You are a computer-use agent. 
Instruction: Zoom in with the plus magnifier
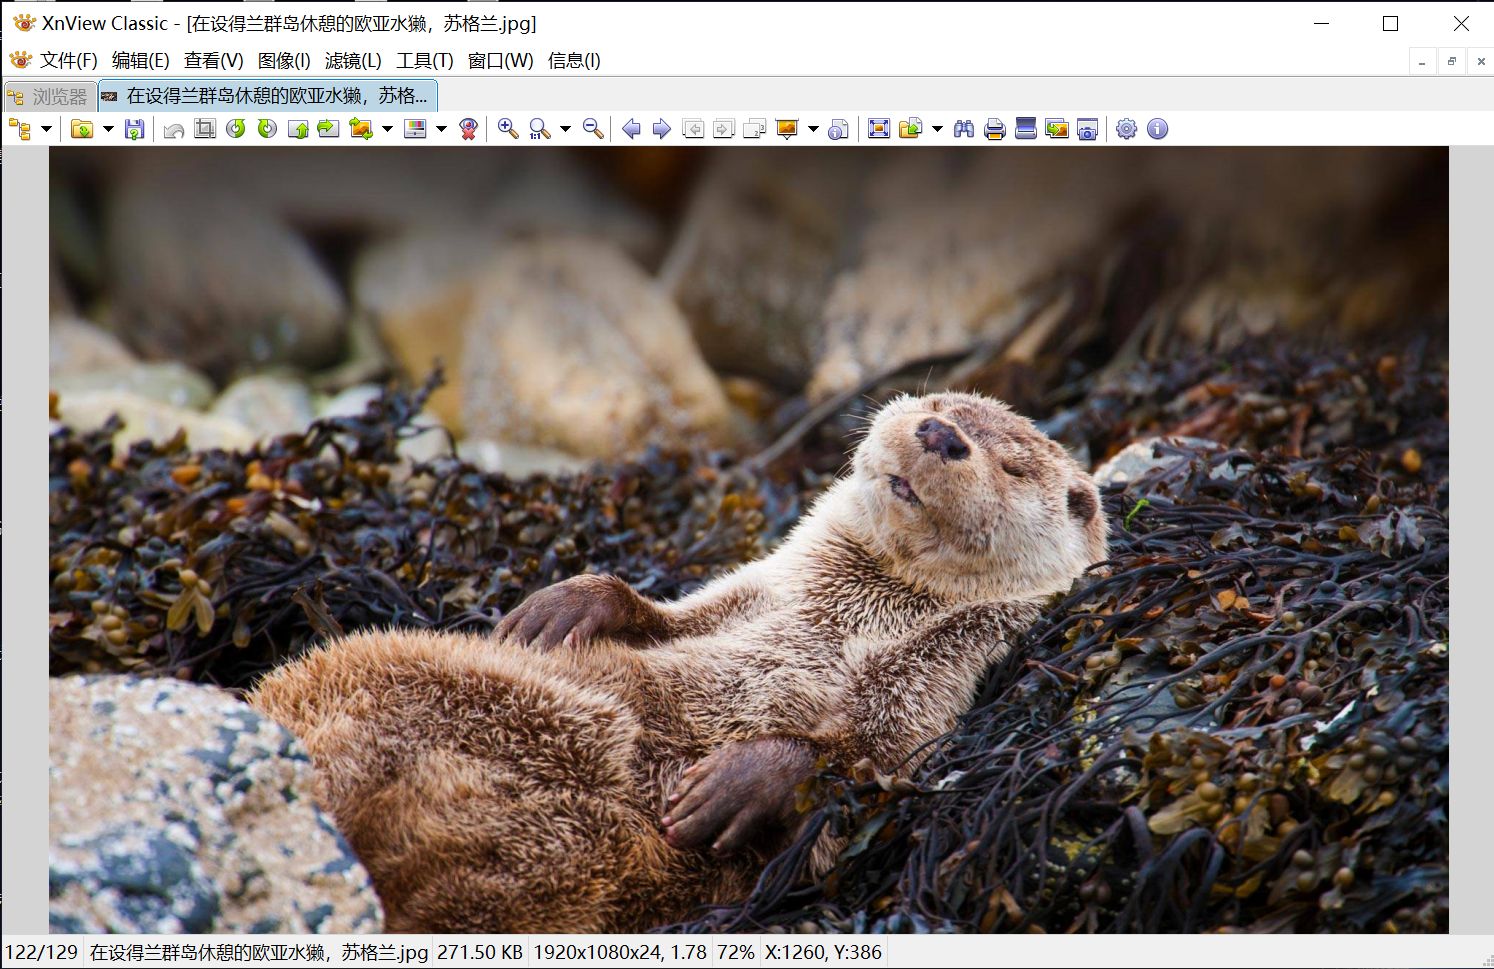click(x=508, y=129)
